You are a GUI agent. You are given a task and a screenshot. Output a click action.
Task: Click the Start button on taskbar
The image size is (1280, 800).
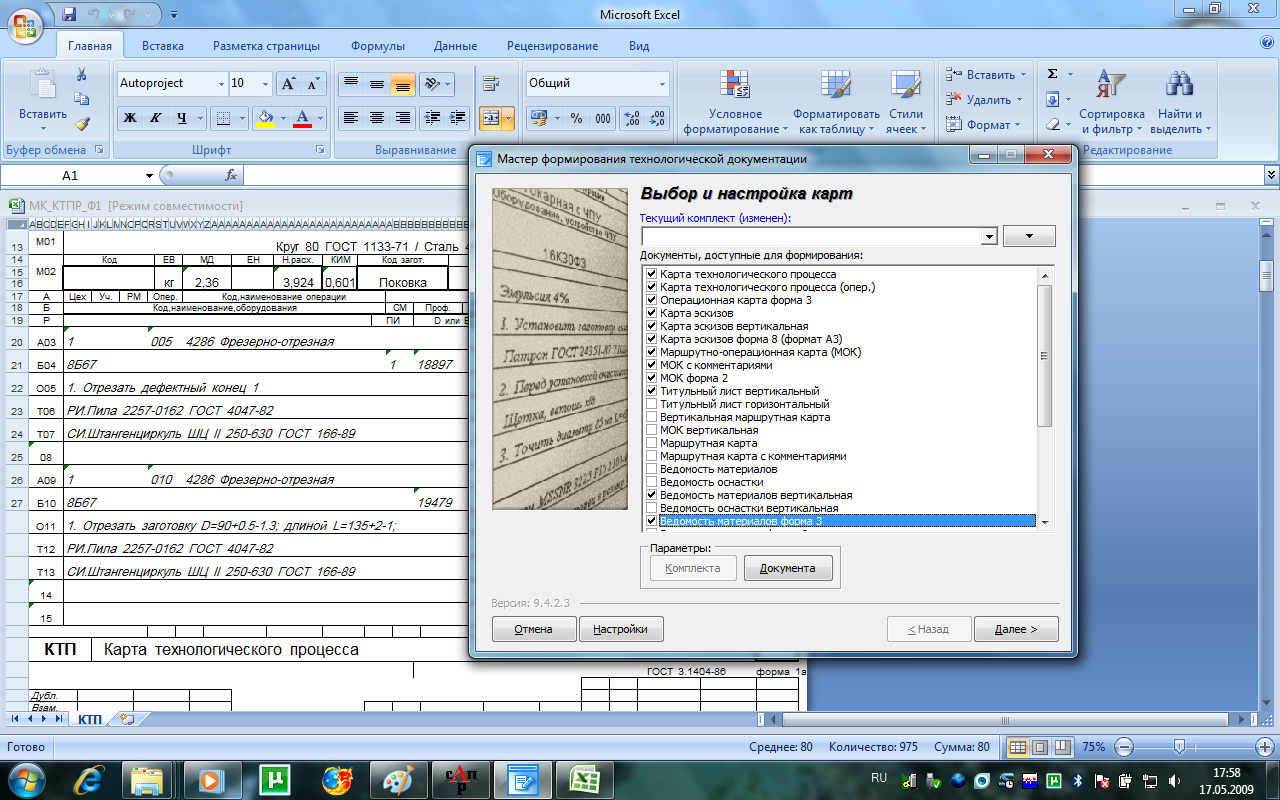click(26, 779)
